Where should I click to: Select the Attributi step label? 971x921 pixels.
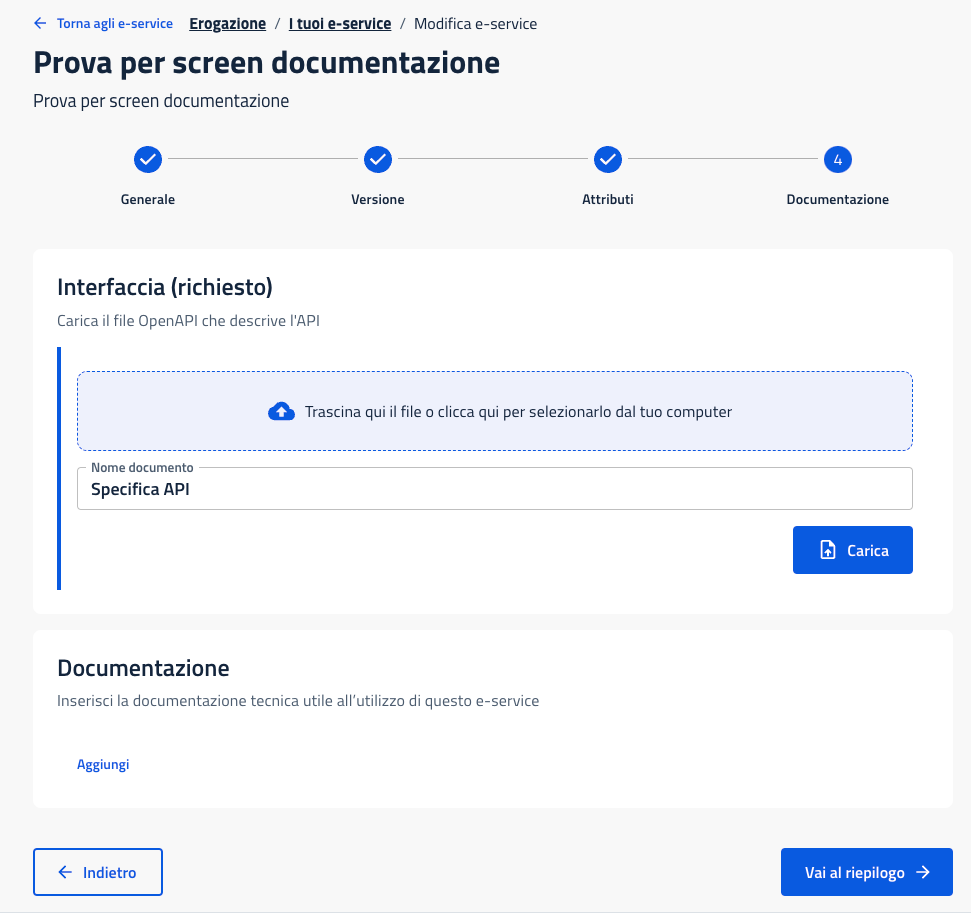[608, 199]
